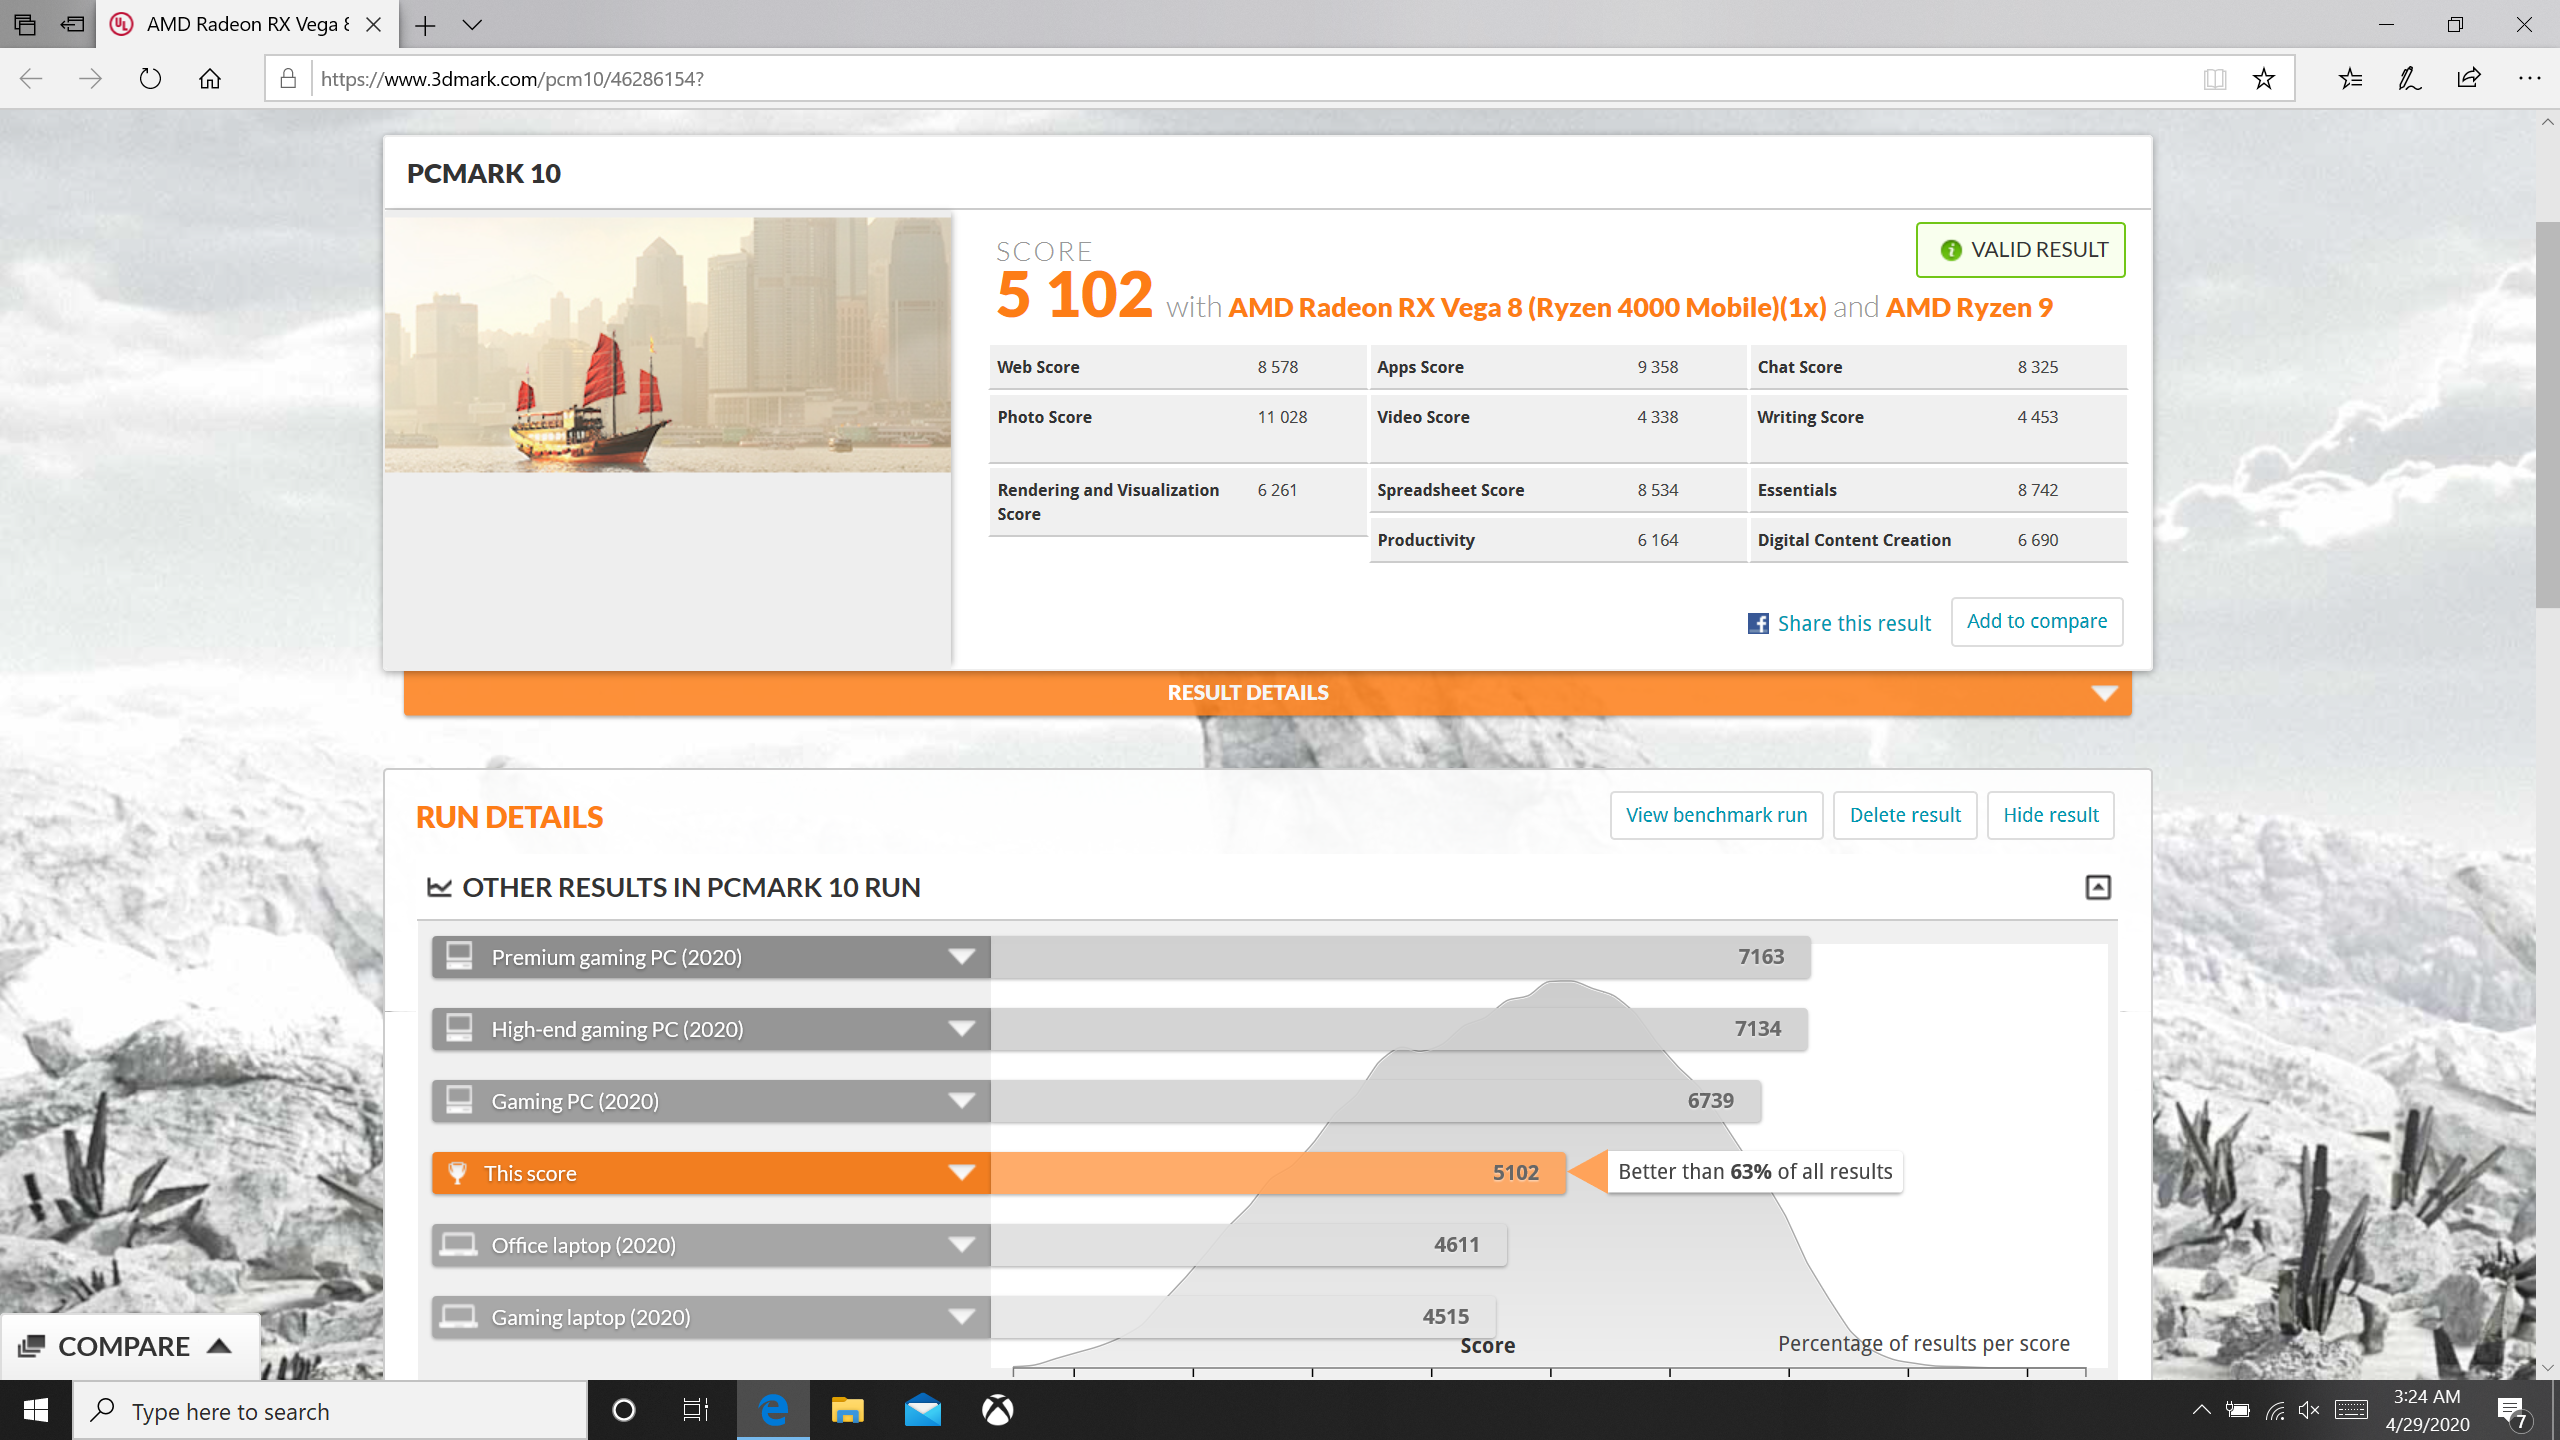Image resolution: width=2560 pixels, height=1440 pixels.
Task: Click the VALID RESULT badge
Action: point(2020,250)
